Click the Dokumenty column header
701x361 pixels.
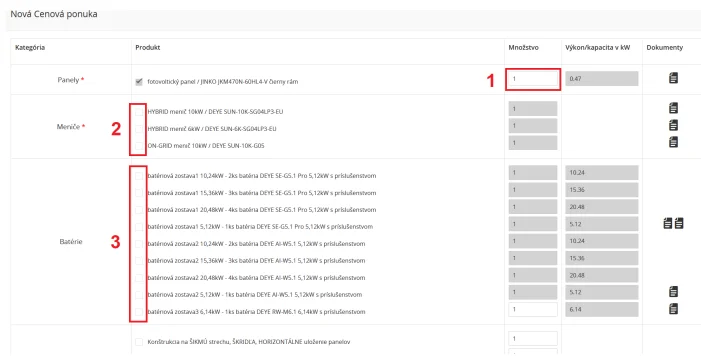click(665, 47)
